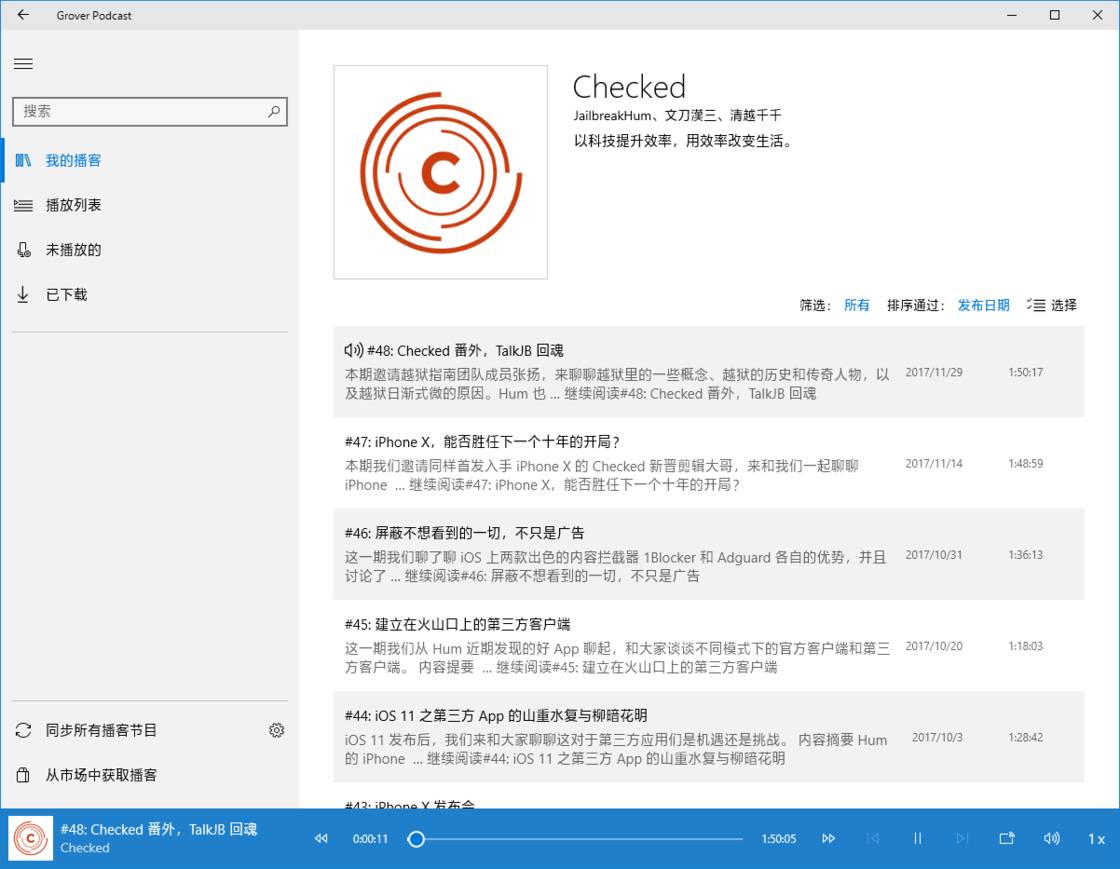Open the sort dropdown 发布日期
The height and width of the screenshot is (869, 1120).
coord(983,306)
